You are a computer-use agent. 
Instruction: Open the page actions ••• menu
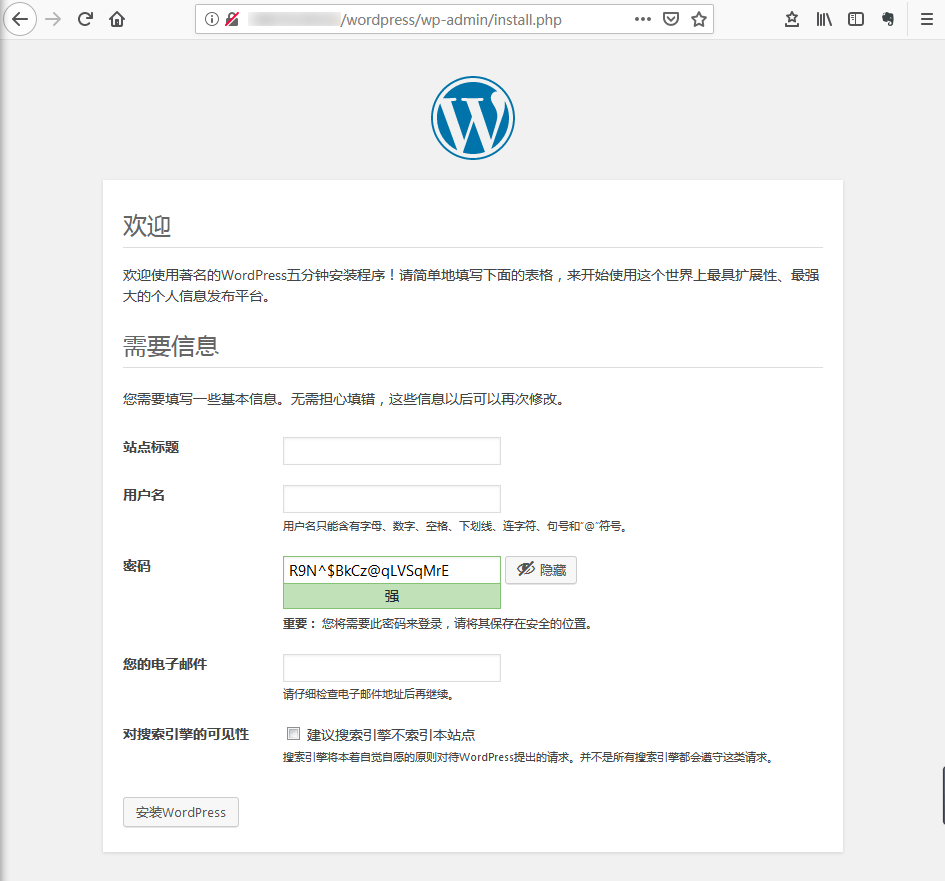[x=642, y=18]
